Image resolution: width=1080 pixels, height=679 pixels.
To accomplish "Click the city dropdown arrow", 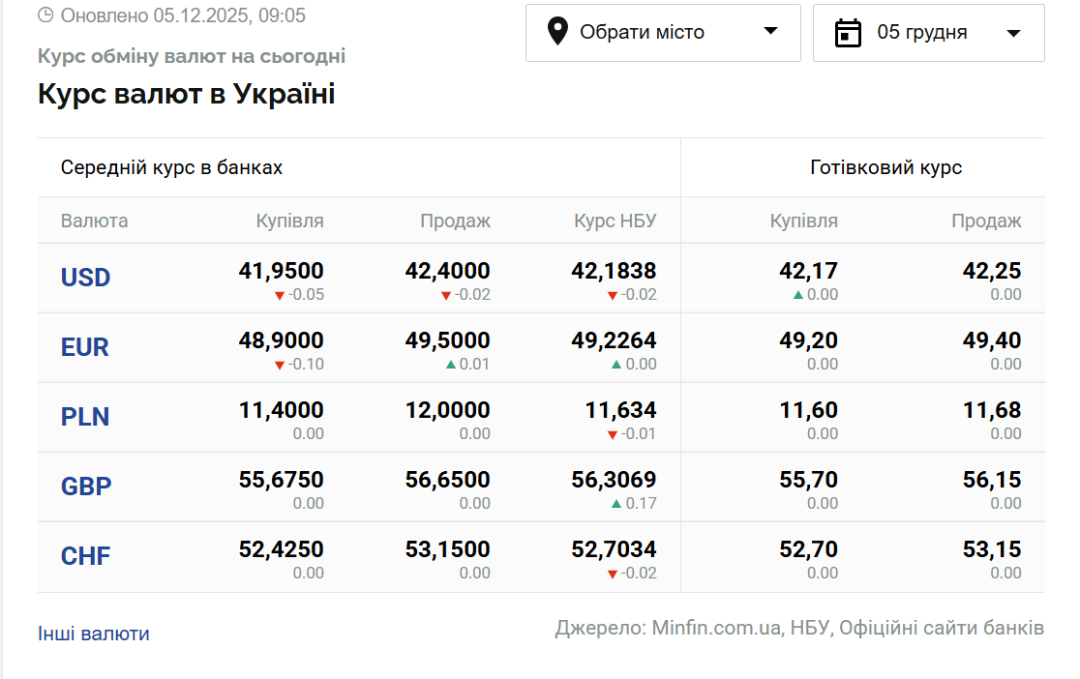I will pyautogui.click(x=770, y=32).
